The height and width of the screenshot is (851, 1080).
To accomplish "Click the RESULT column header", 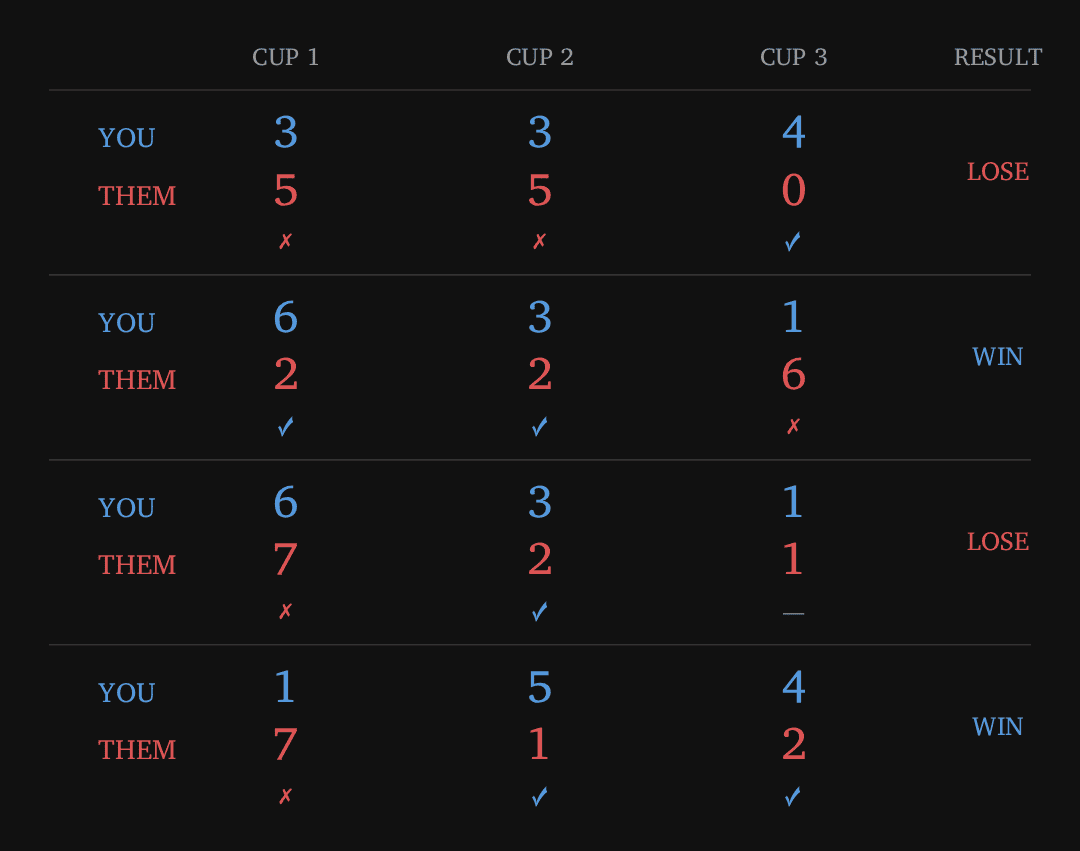I will (x=998, y=57).
